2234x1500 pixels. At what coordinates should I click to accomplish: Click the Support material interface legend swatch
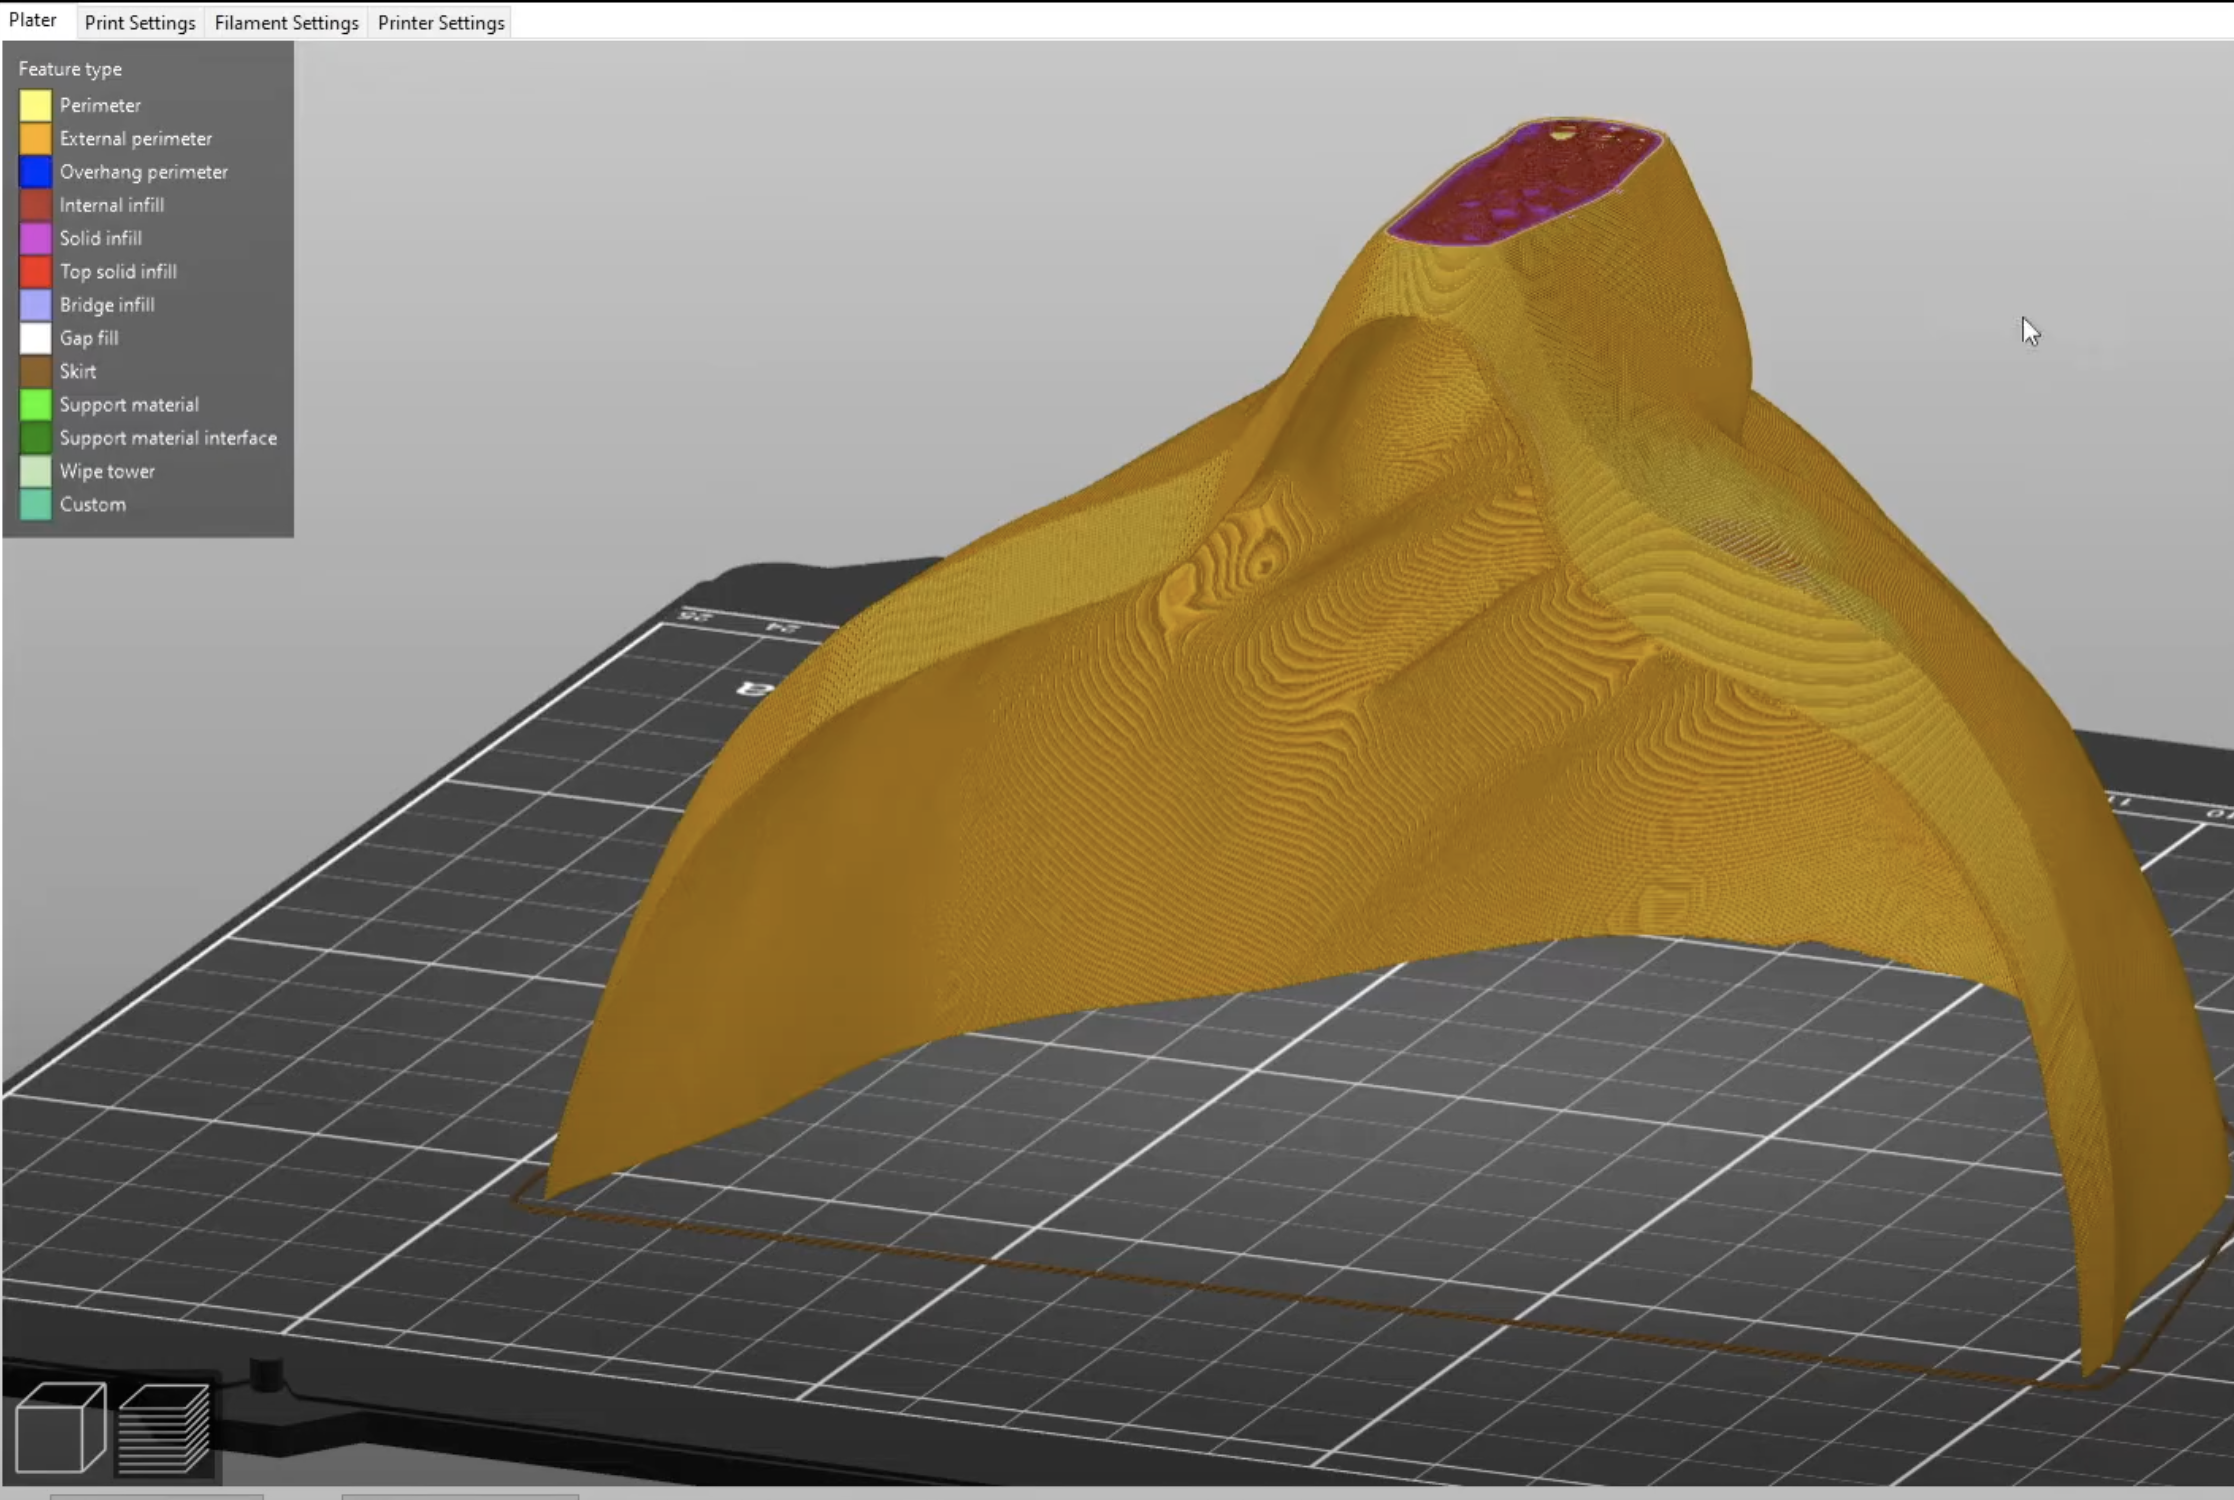point(34,437)
